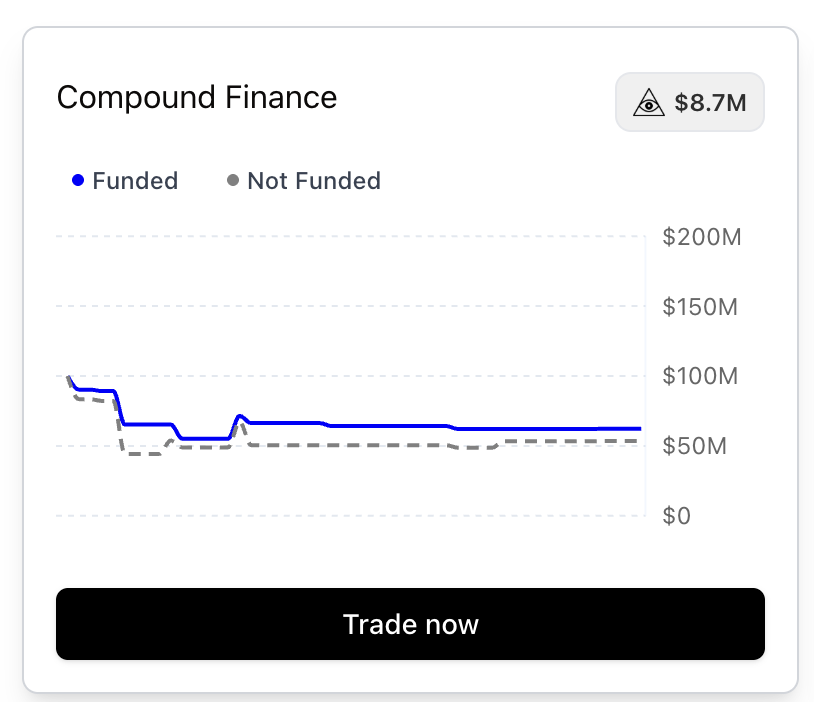Toggle the Funded legend series
The height and width of the screenshot is (702, 814).
pyautogui.click(x=125, y=181)
